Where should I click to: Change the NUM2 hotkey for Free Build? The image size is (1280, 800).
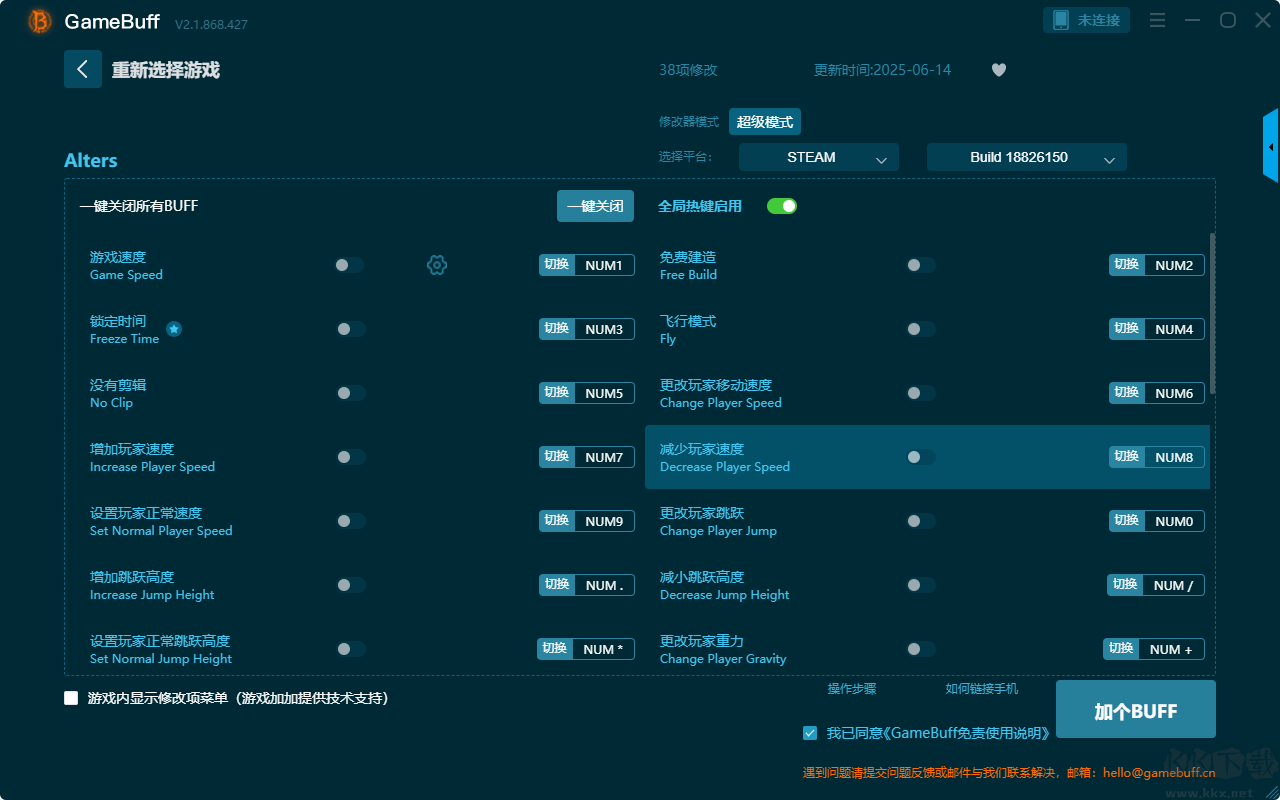pyautogui.click(x=1174, y=265)
